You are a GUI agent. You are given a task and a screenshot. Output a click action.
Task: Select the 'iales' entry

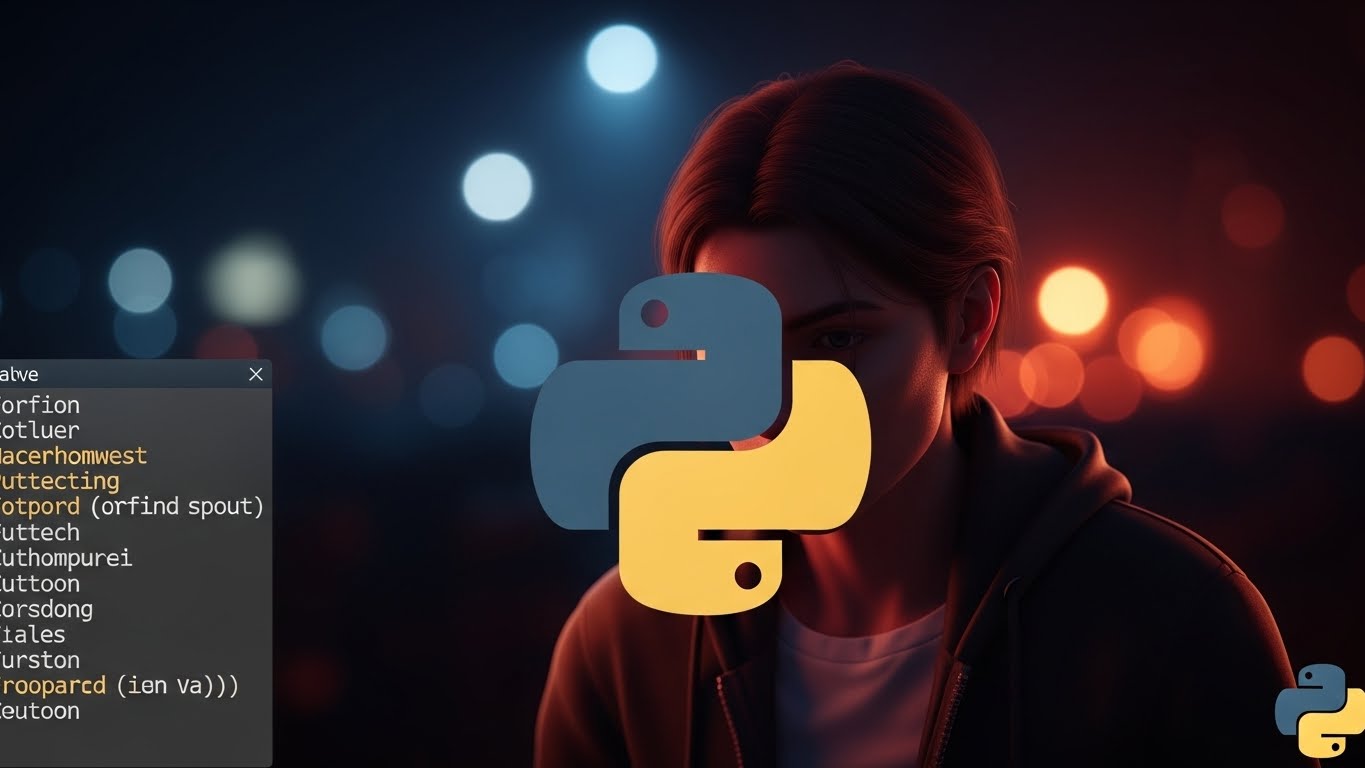[x=33, y=635]
